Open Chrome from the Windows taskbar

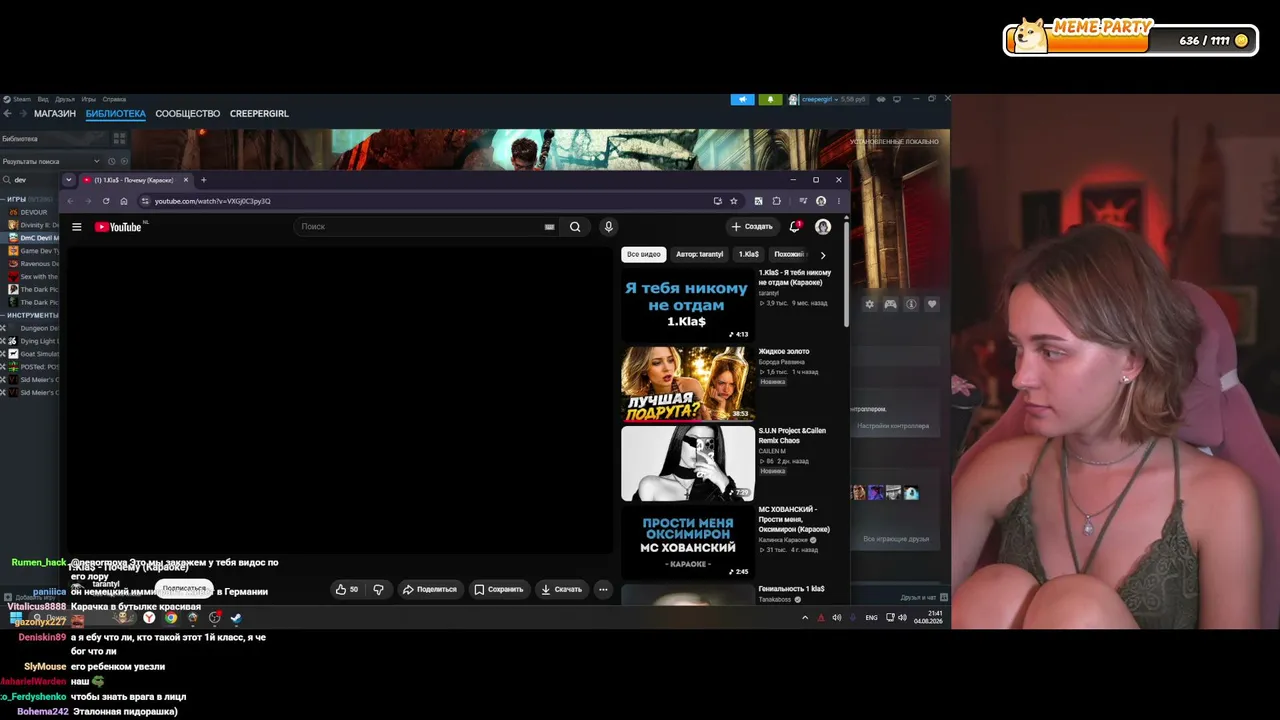(x=171, y=618)
